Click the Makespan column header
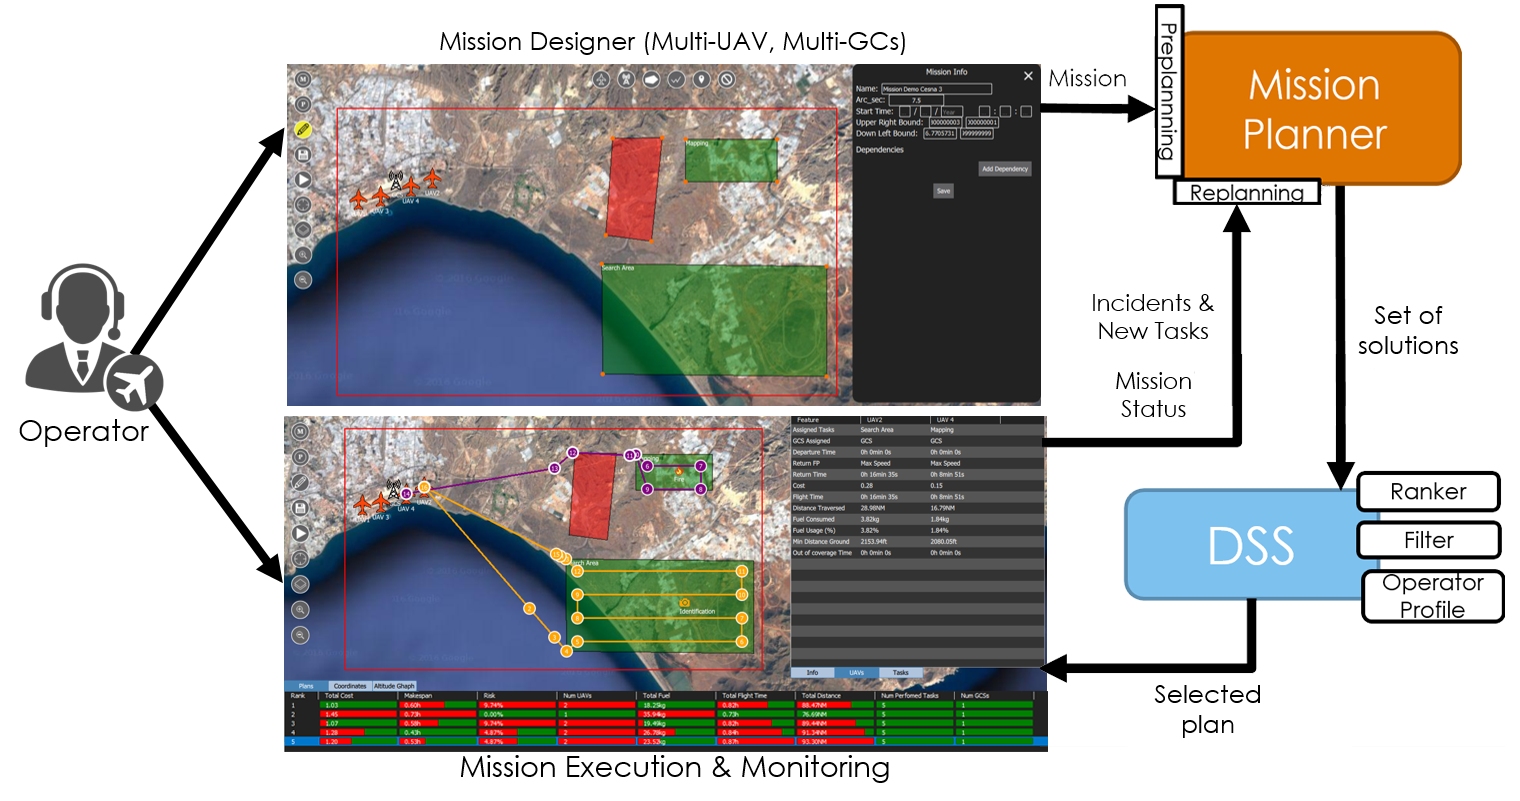Viewport: 1520px width, 801px height. click(x=438, y=695)
